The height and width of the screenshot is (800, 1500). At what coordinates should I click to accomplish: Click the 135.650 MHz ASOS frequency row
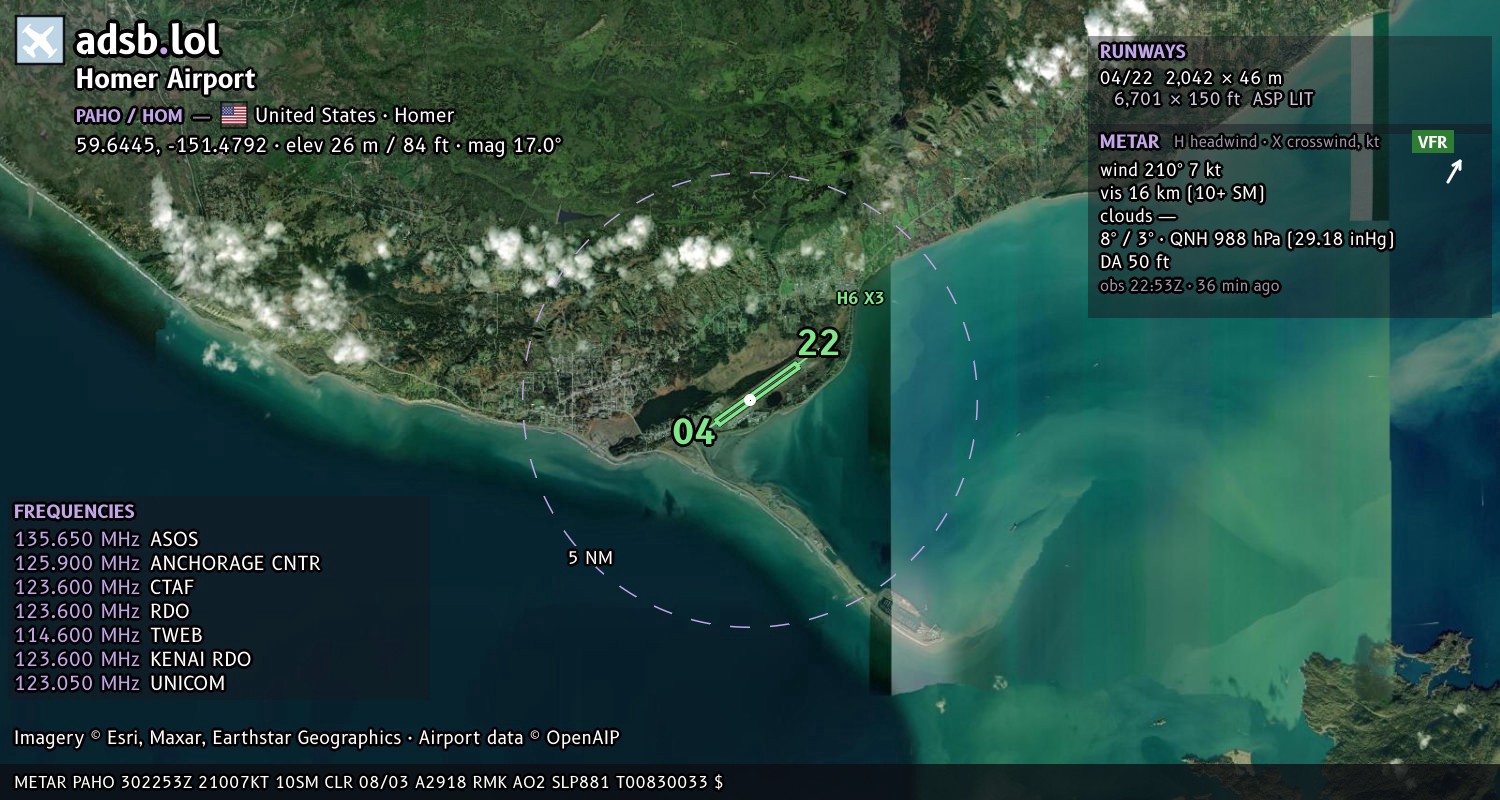coord(106,539)
